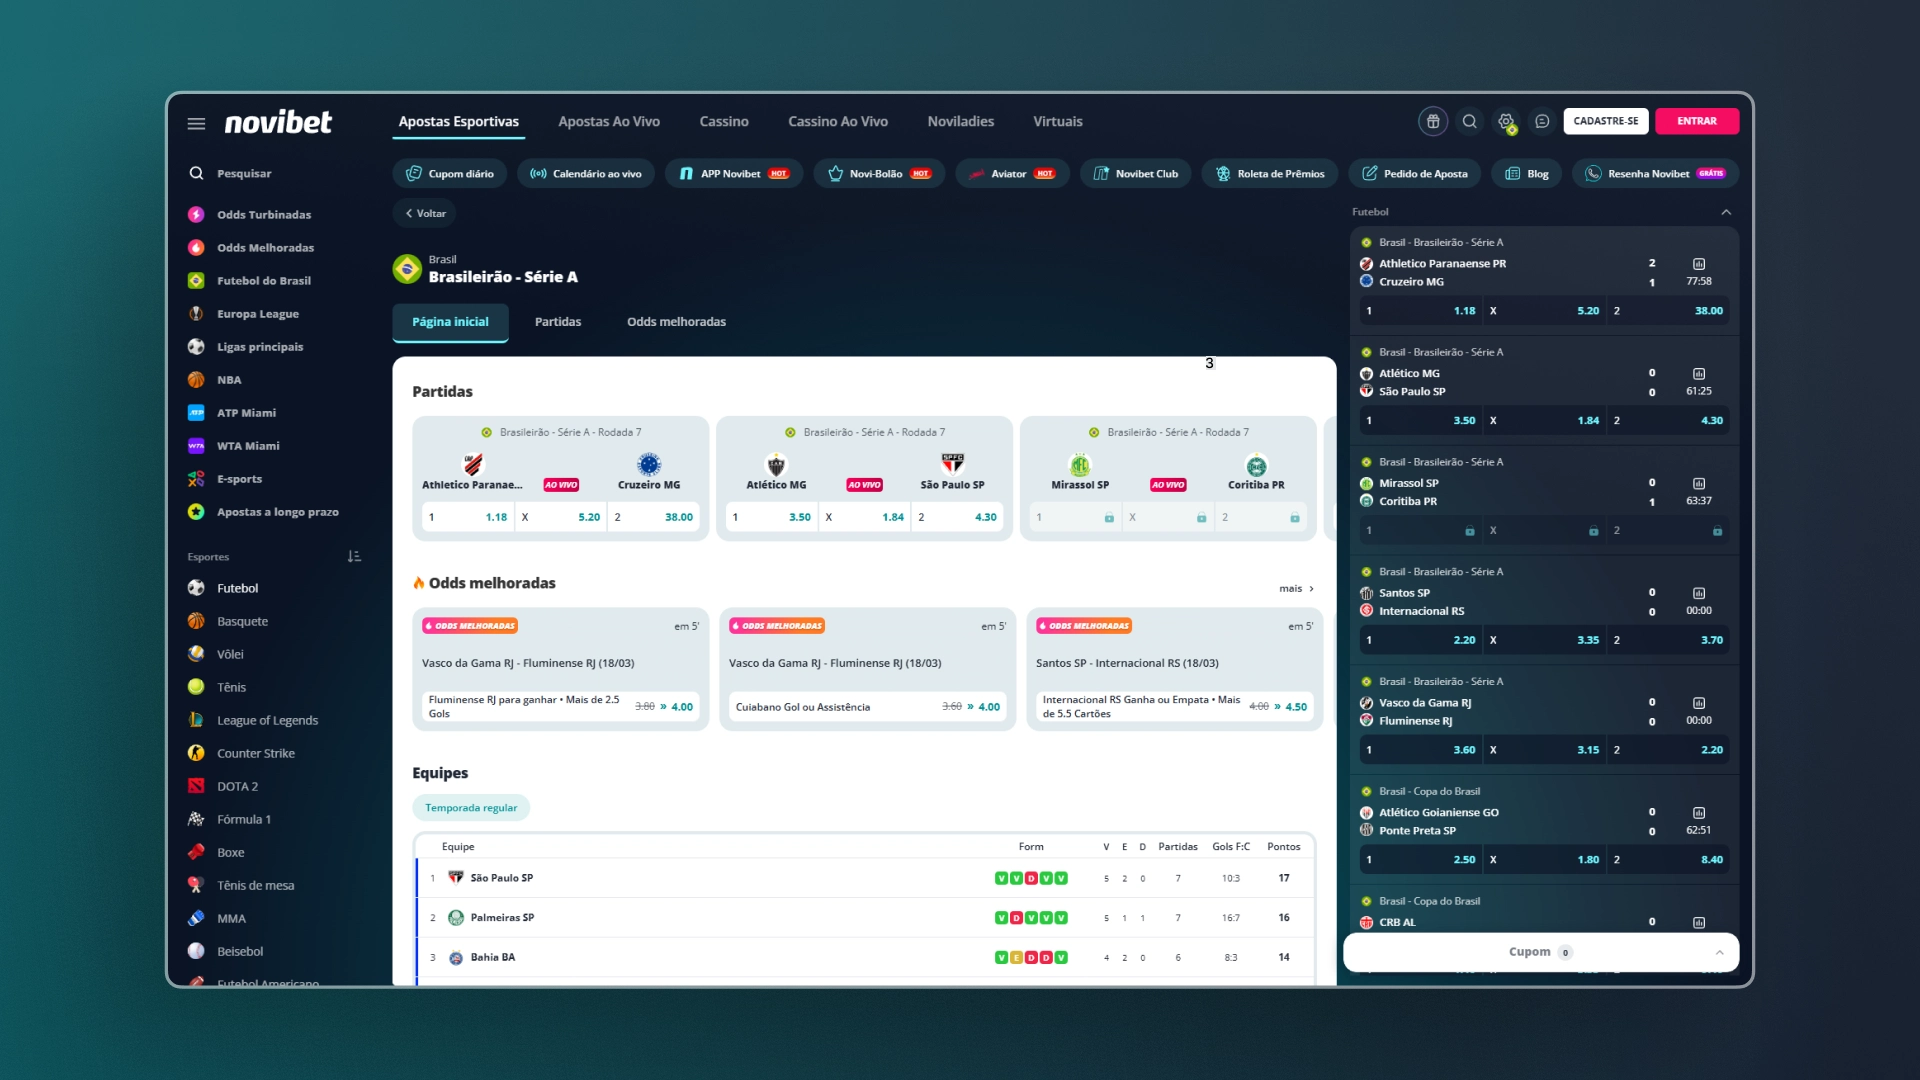Expand the Cupom bet slip
Viewport: 1920px width, 1080px height.
tap(1540, 952)
